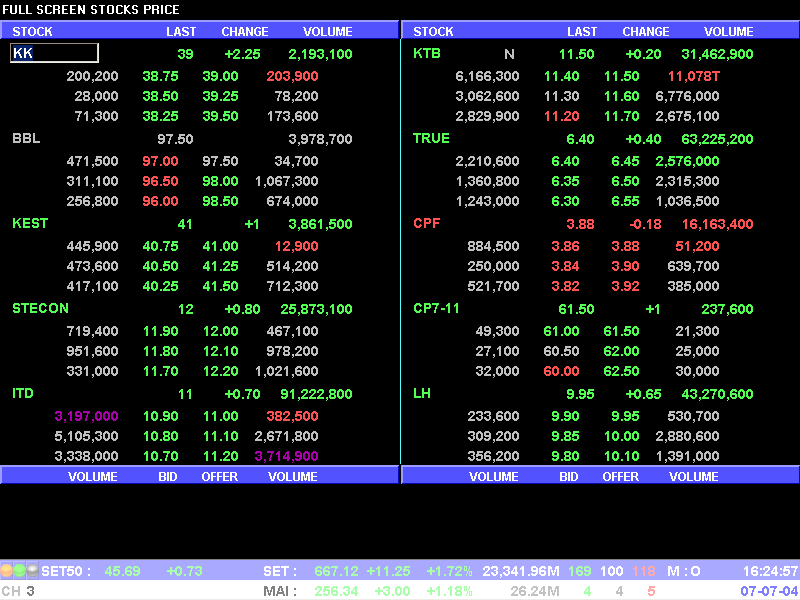Image resolution: width=800 pixels, height=600 pixels.
Task: Click LH total volume 43,270,600
Action: click(x=717, y=394)
